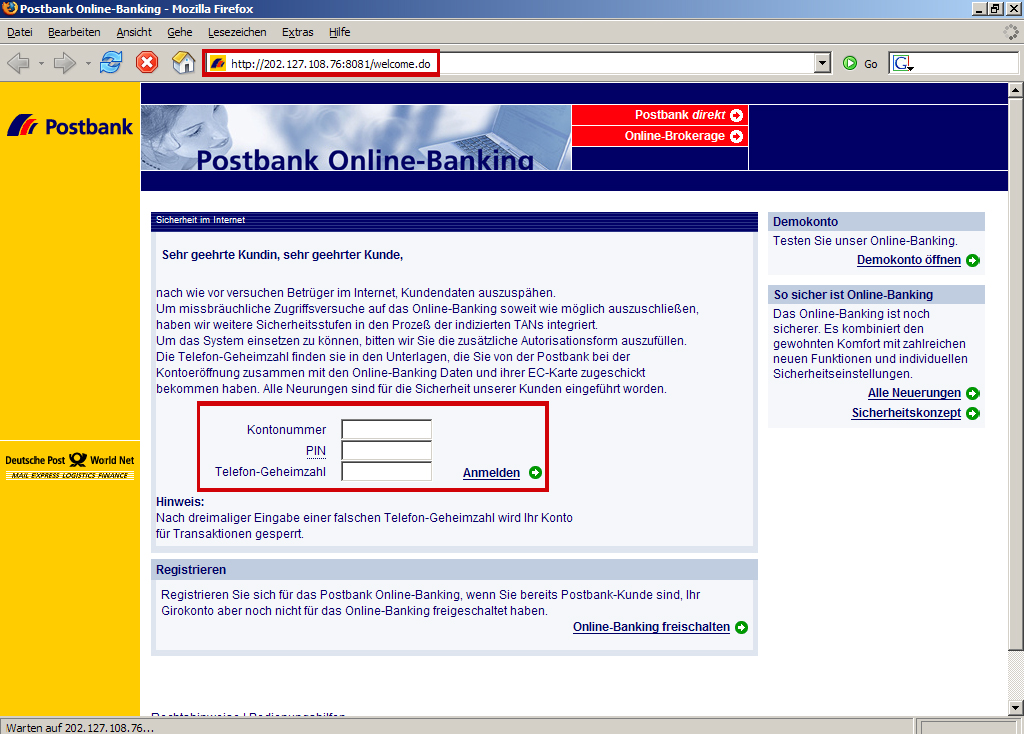The height and width of the screenshot is (734, 1024).
Task: Click the Postbank direkt red button
Action: (660, 115)
